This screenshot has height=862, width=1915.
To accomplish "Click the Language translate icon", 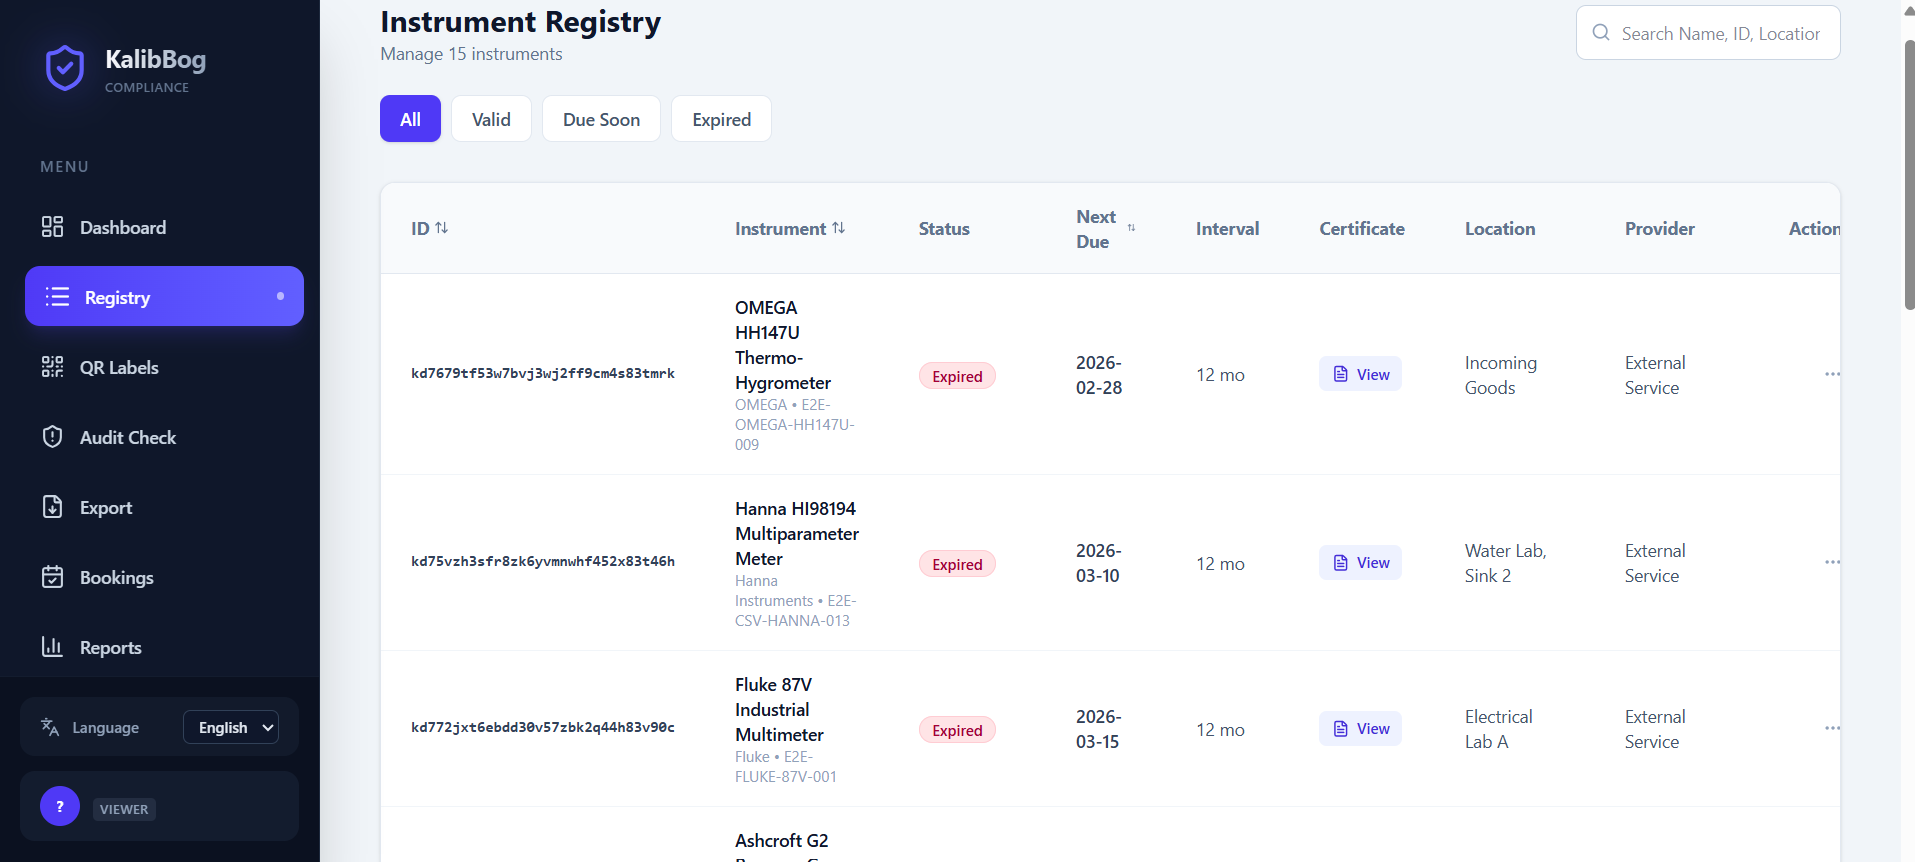I will pos(50,727).
